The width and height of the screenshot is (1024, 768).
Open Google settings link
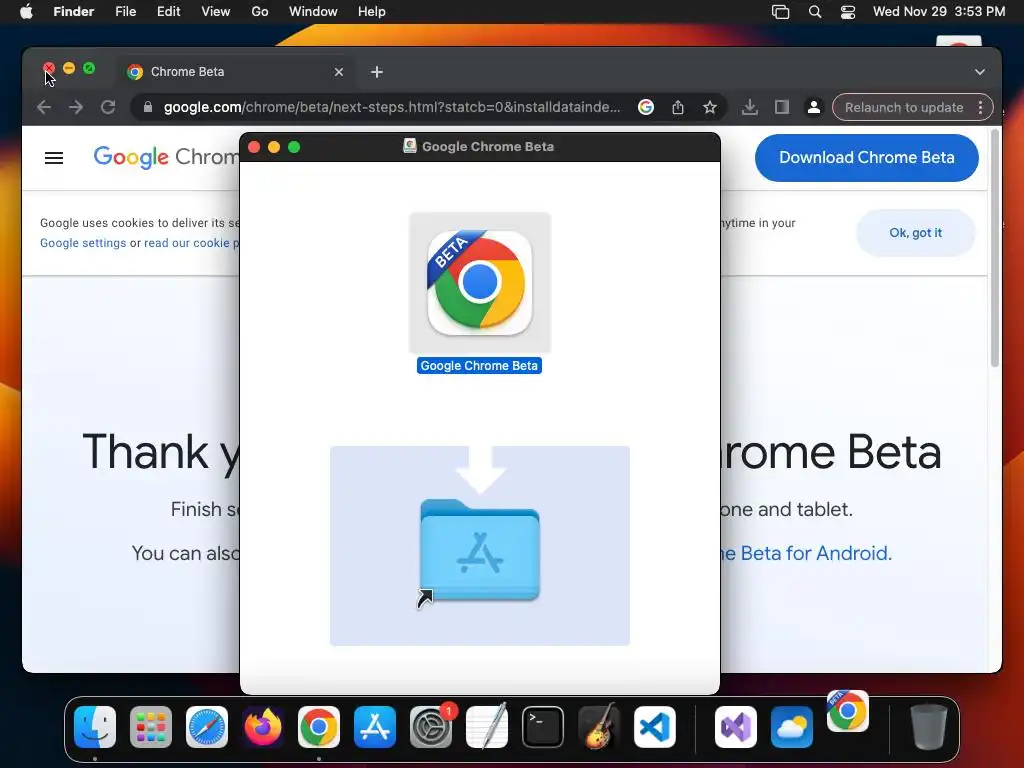coord(83,243)
